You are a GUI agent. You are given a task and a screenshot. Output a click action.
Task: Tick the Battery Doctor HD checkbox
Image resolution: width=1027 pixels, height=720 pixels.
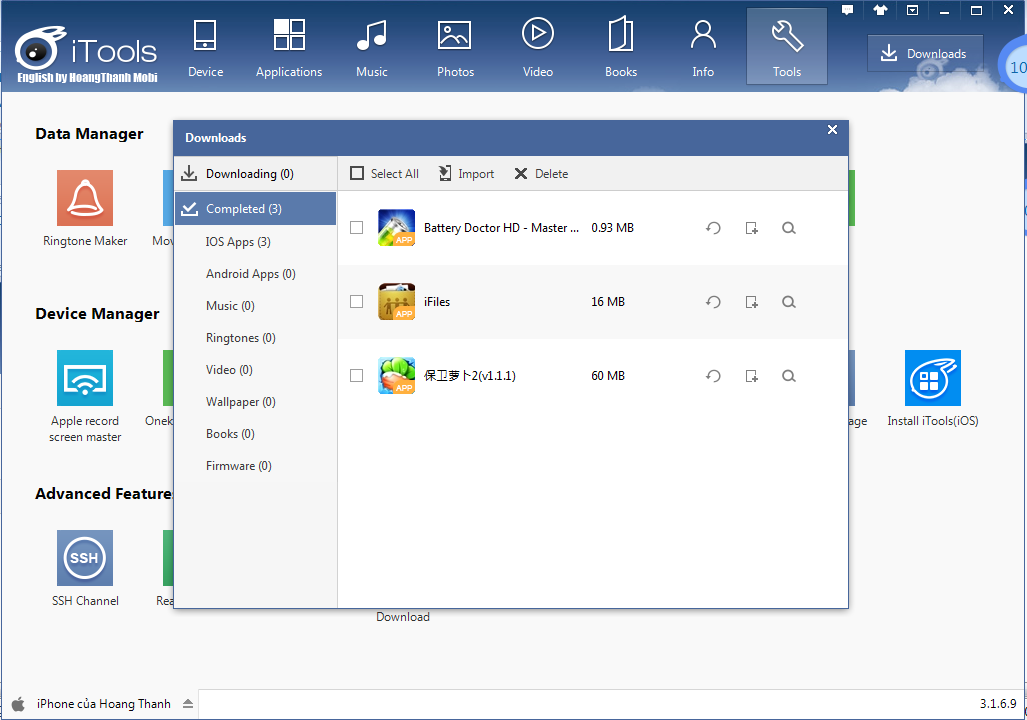356,227
